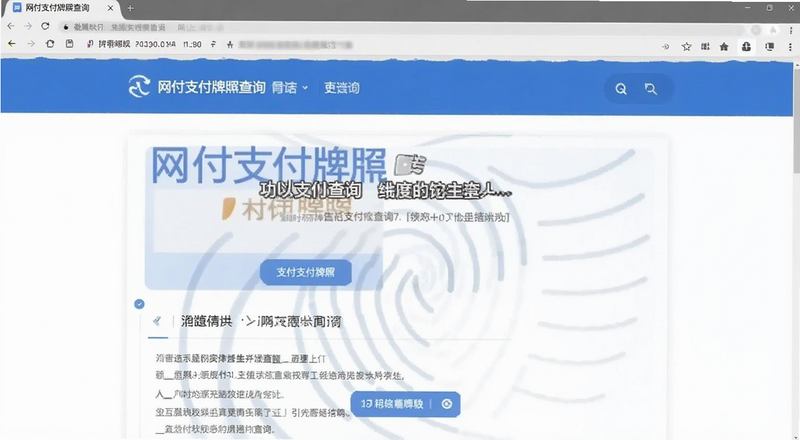The width and height of the screenshot is (800, 440).
Task: Click the 19 相倞毳牌駿 blue button
Action: 406,404
